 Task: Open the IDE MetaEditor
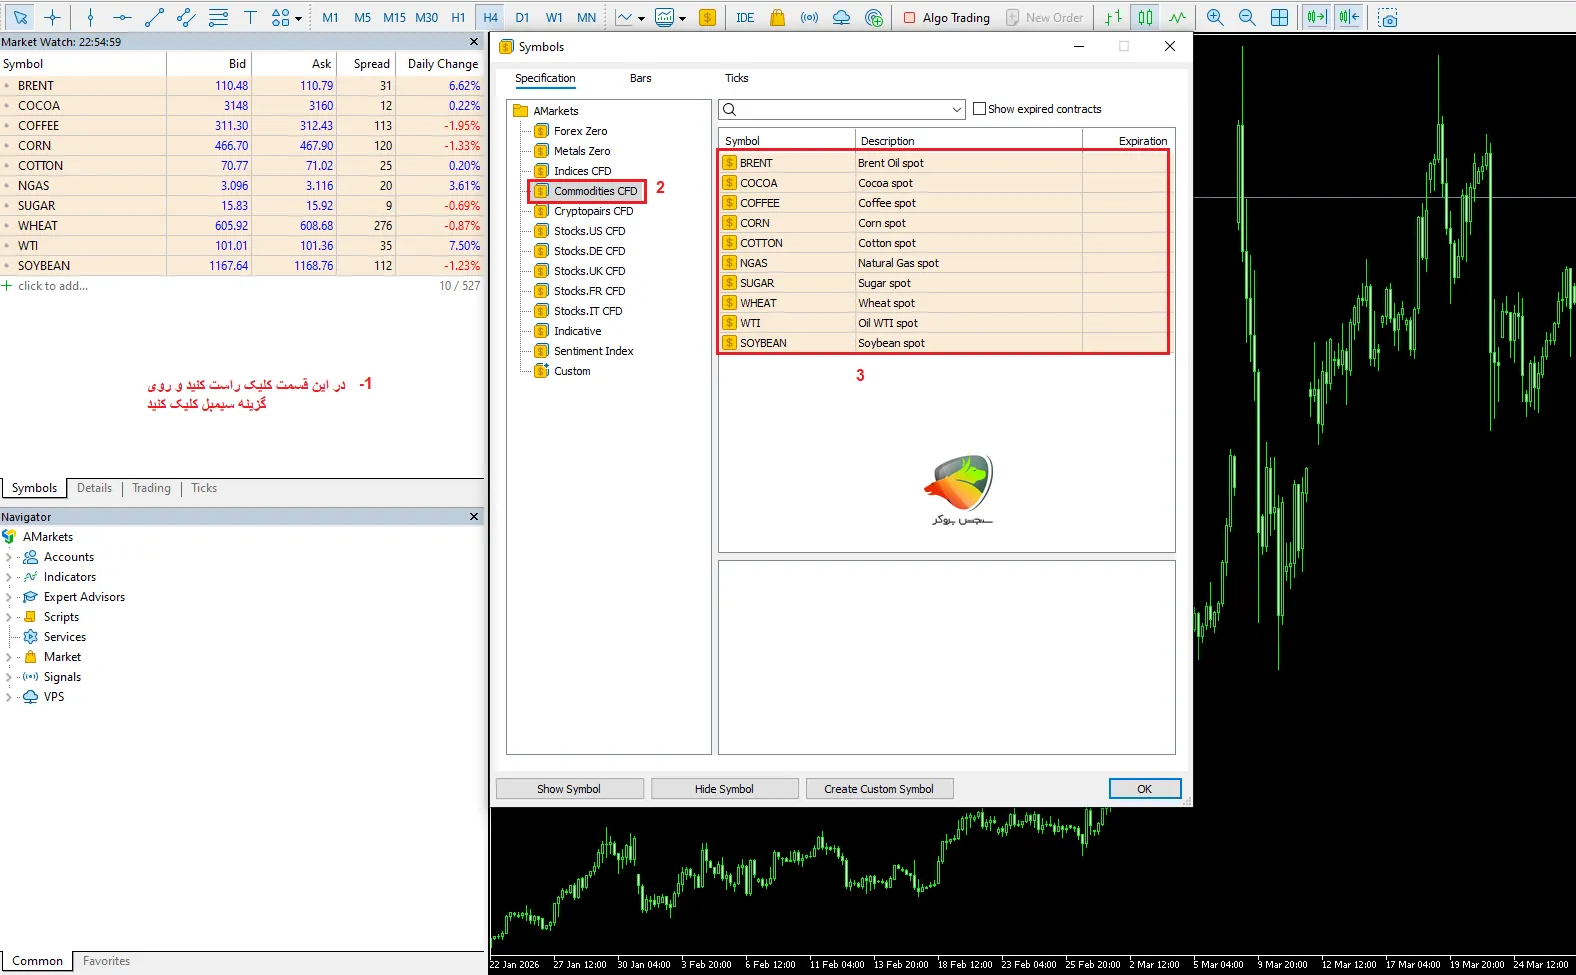click(745, 17)
